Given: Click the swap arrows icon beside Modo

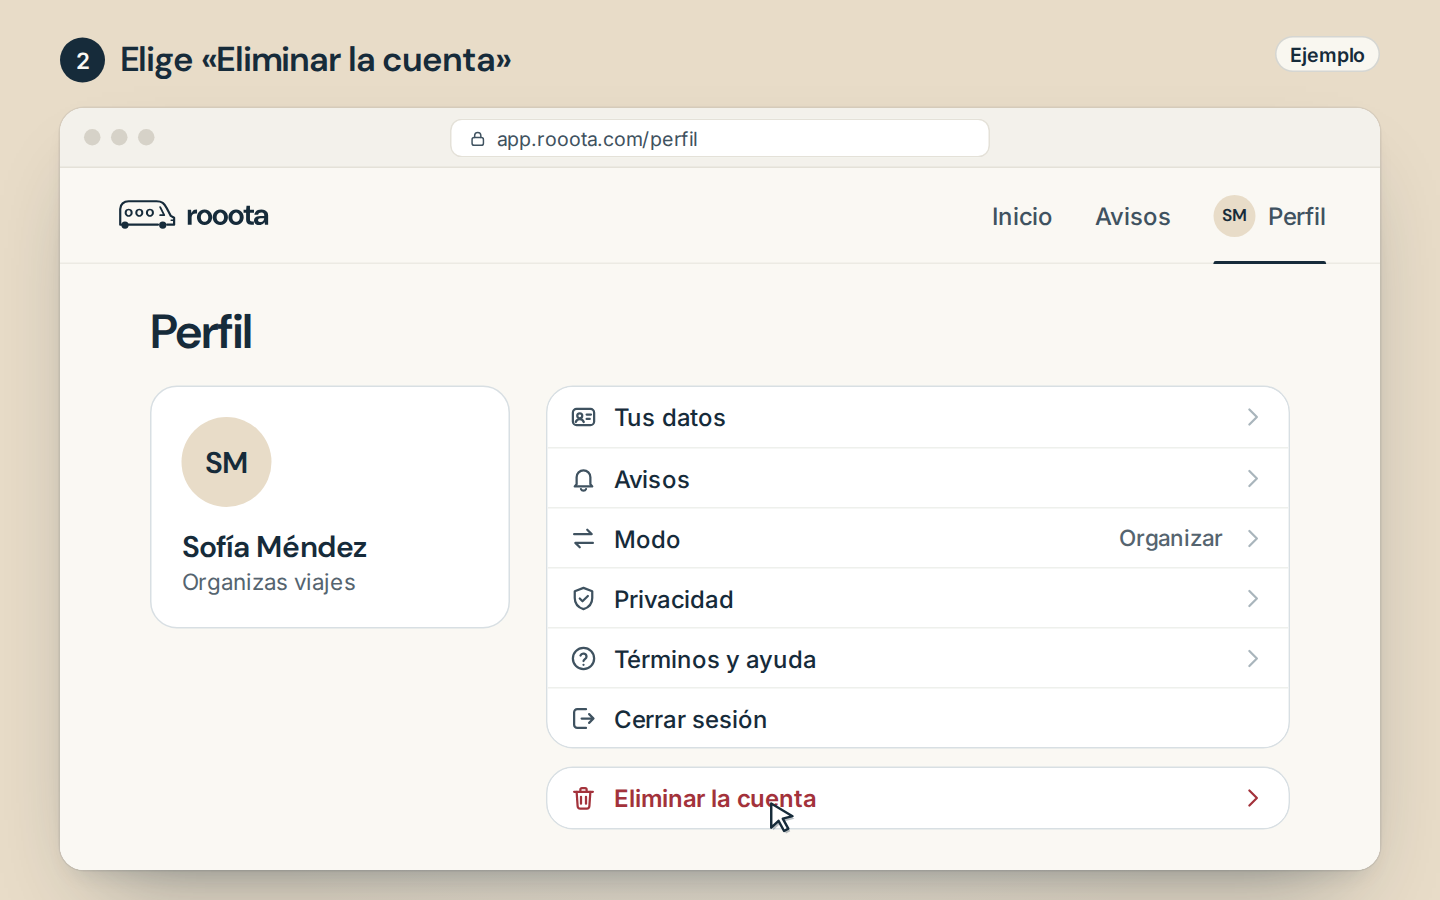Looking at the screenshot, I should (x=583, y=539).
